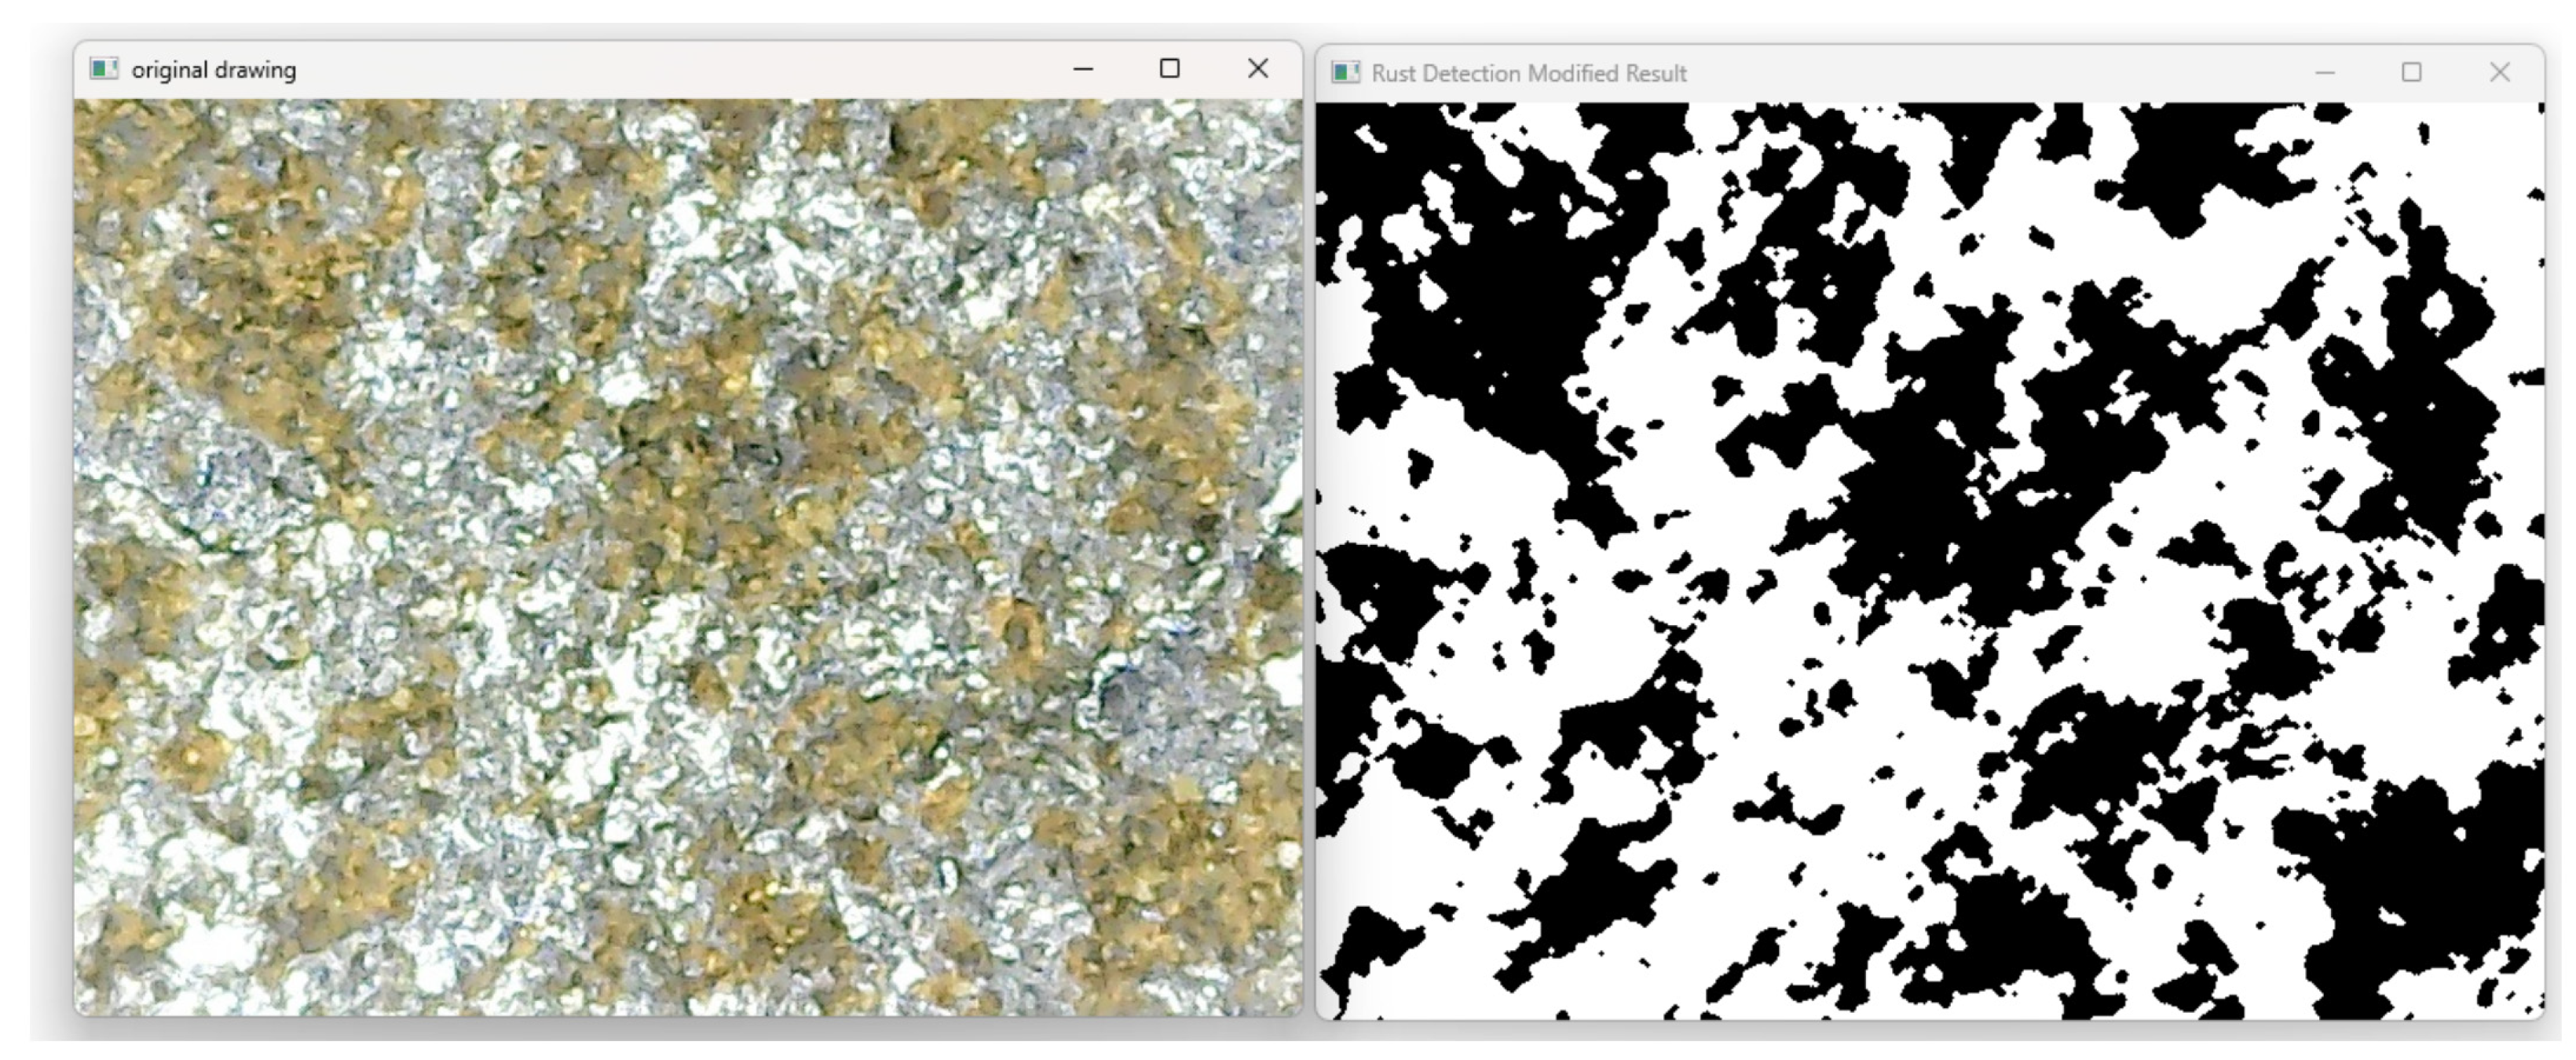2576x1060 pixels.
Task: Click the "Rust Detection Modified Result" title text
Action: [x=1529, y=74]
